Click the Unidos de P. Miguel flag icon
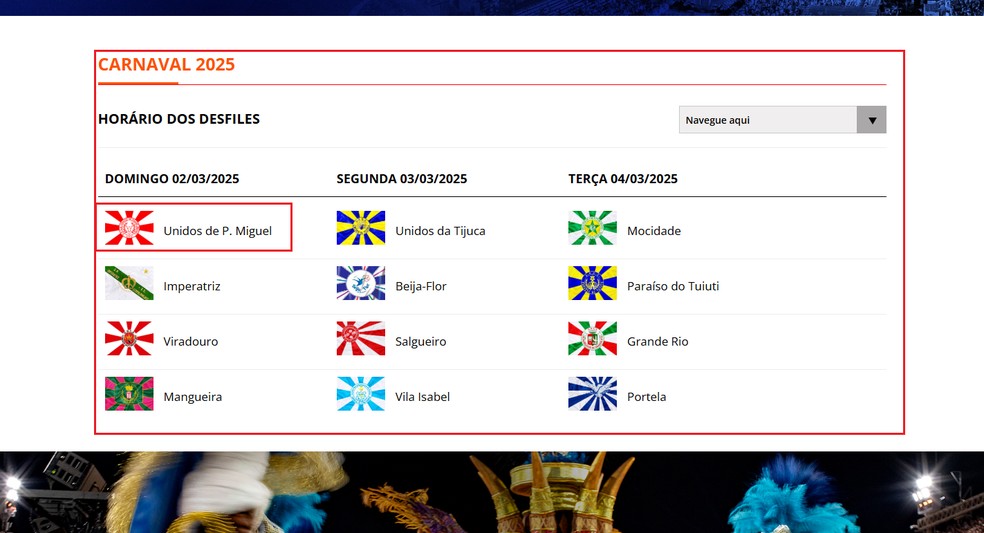The image size is (984, 533). [129, 228]
